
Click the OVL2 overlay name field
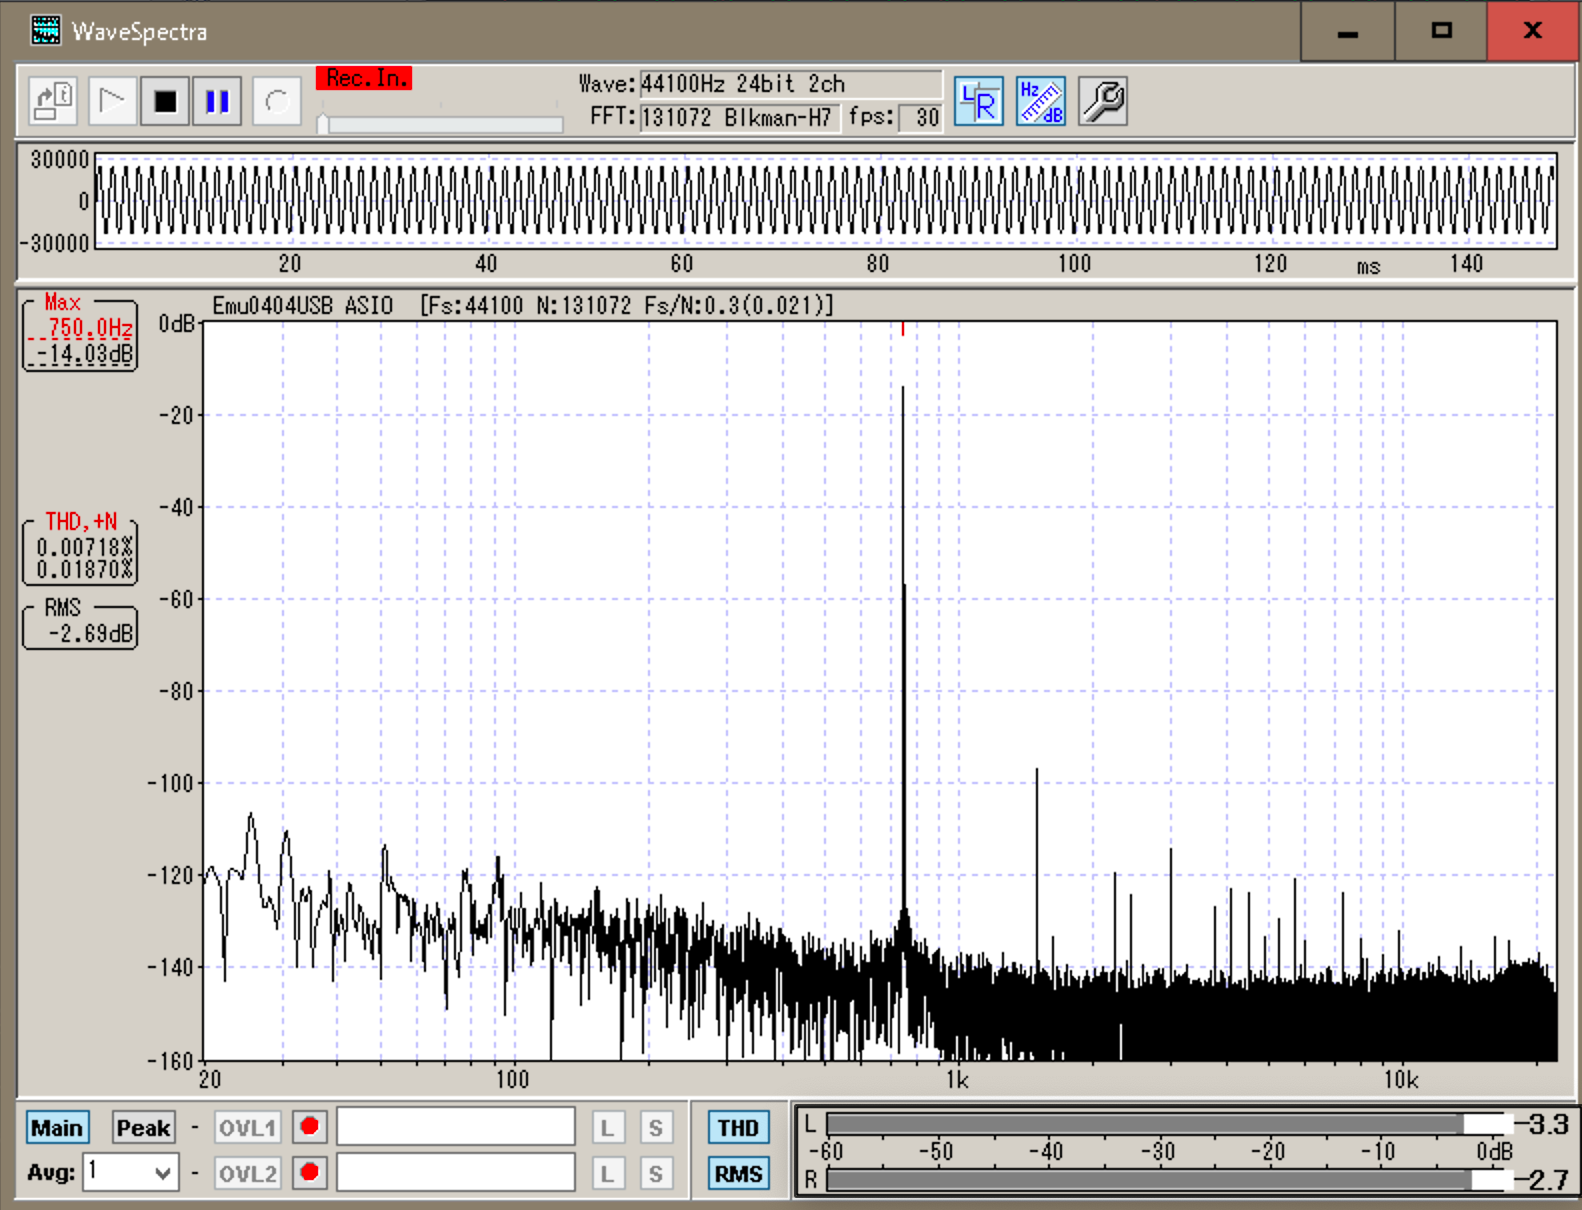456,1172
